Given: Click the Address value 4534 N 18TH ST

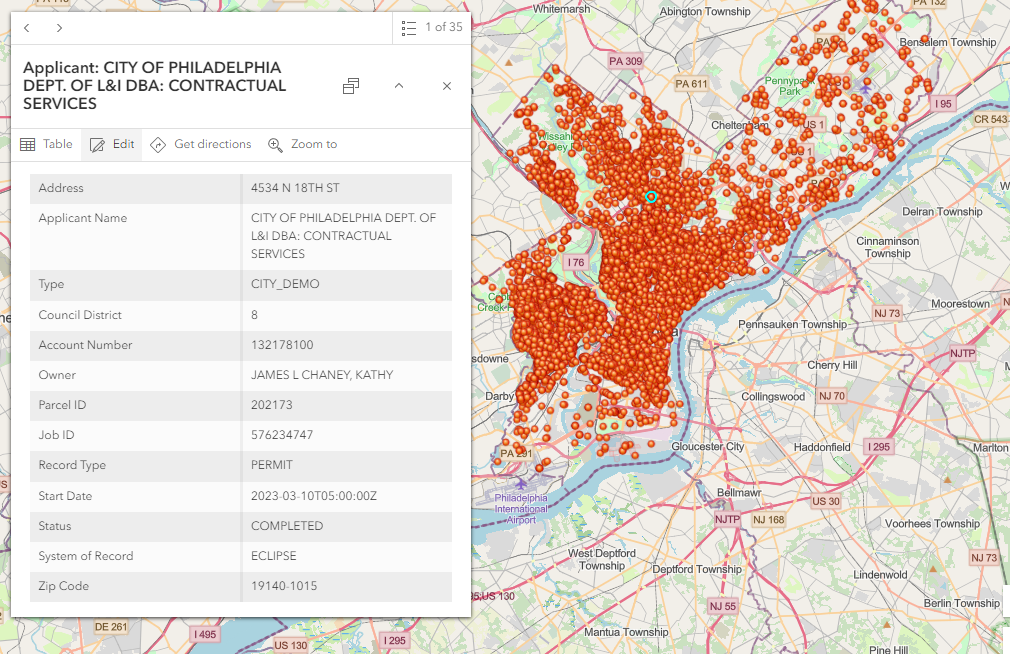Looking at the screenshot, I should (295, 188).
